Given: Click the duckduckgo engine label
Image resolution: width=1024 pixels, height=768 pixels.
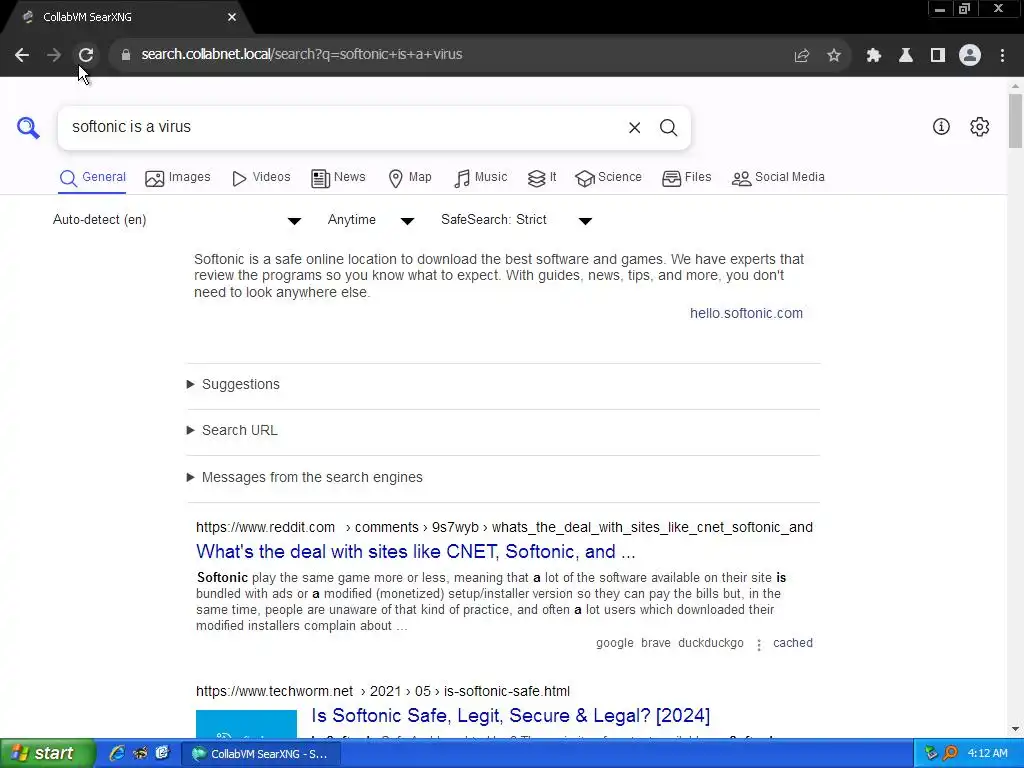Looking at the screenshot, I should click(711, 643).
